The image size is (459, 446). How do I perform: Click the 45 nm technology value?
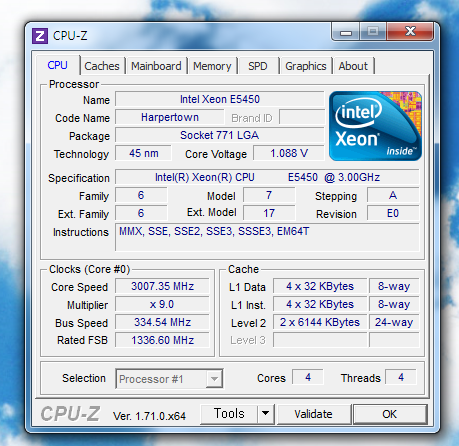click(144, 153)
